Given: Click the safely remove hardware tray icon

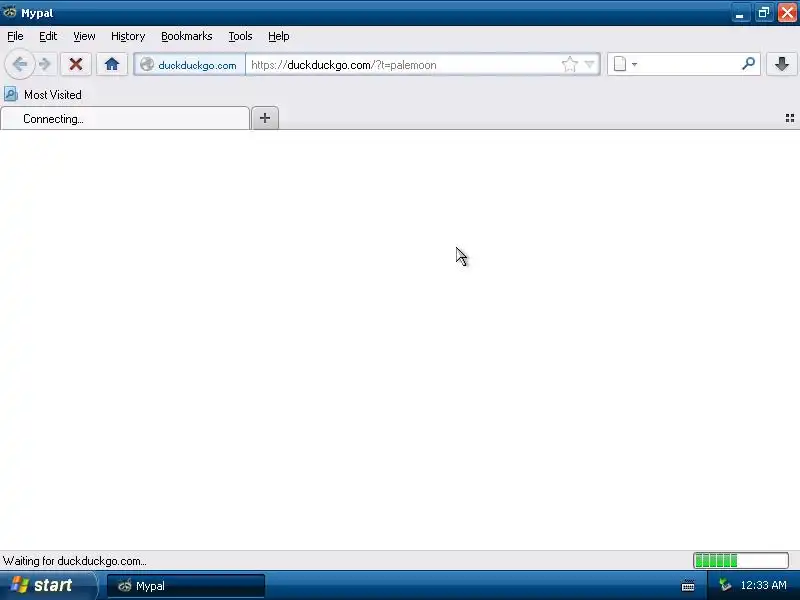Looking at the screenshot, I should click(x=724, y=585).
